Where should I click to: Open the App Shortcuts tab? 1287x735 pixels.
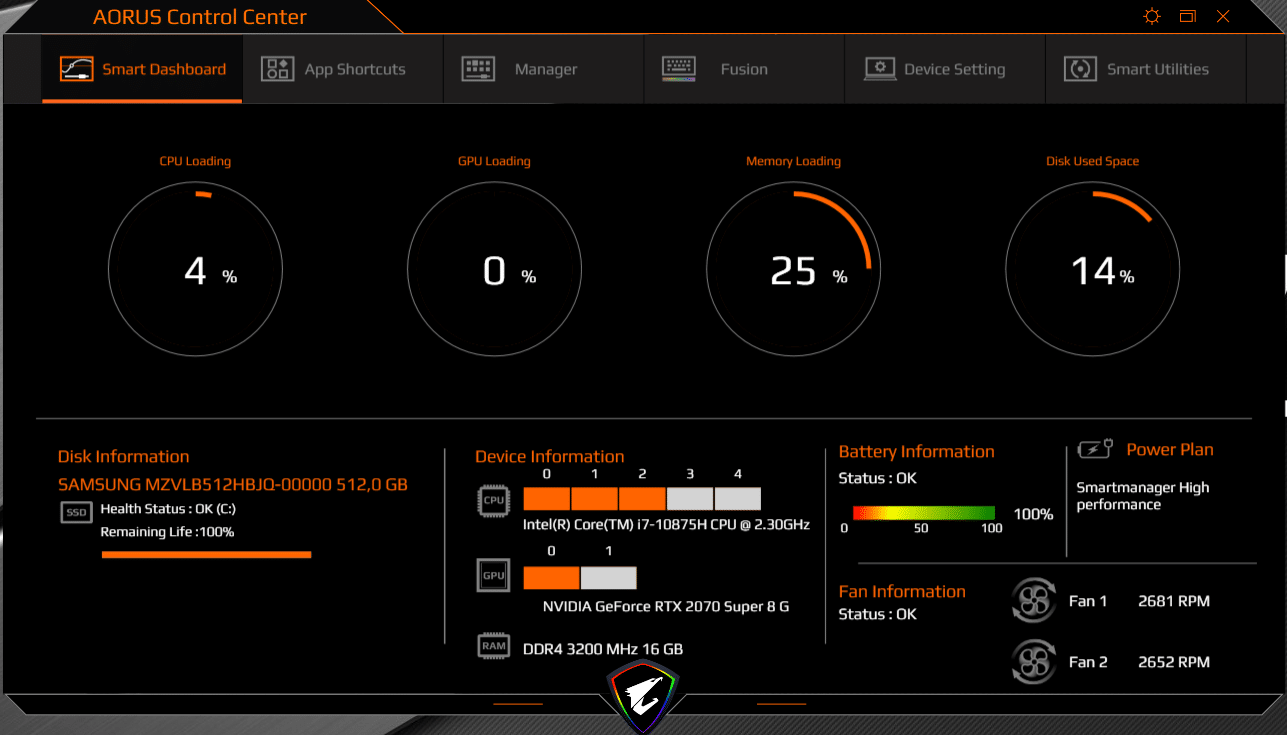pos(342,69)
